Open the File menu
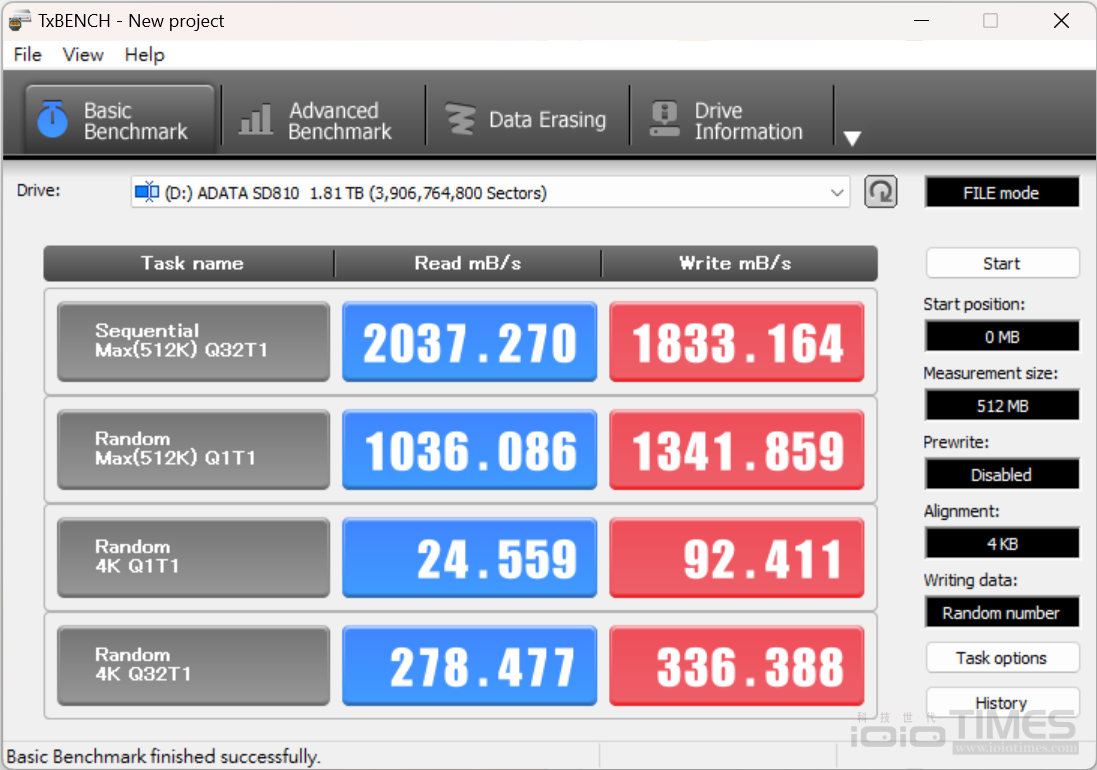The height and width of the screenshot is (770, 1097). tap(27, 55)
